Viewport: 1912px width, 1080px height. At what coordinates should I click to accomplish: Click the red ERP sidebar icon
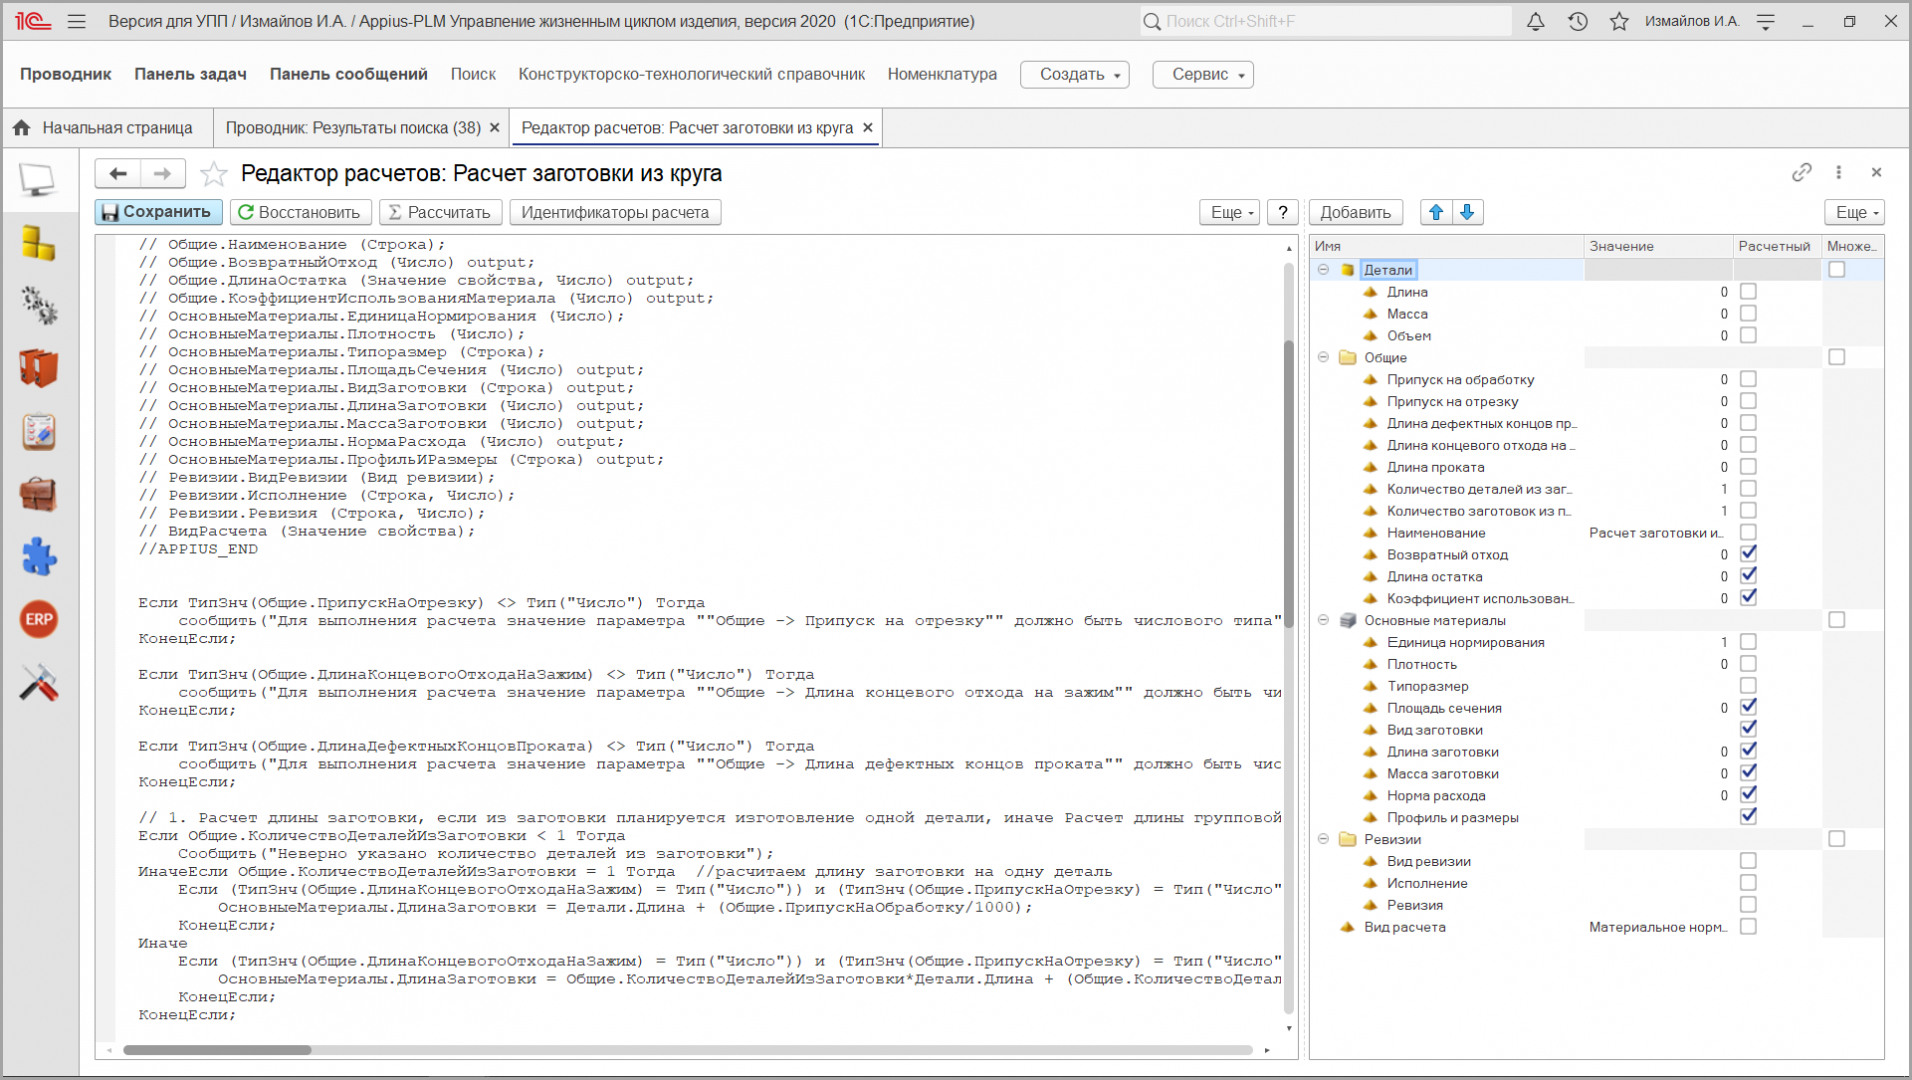39,619
